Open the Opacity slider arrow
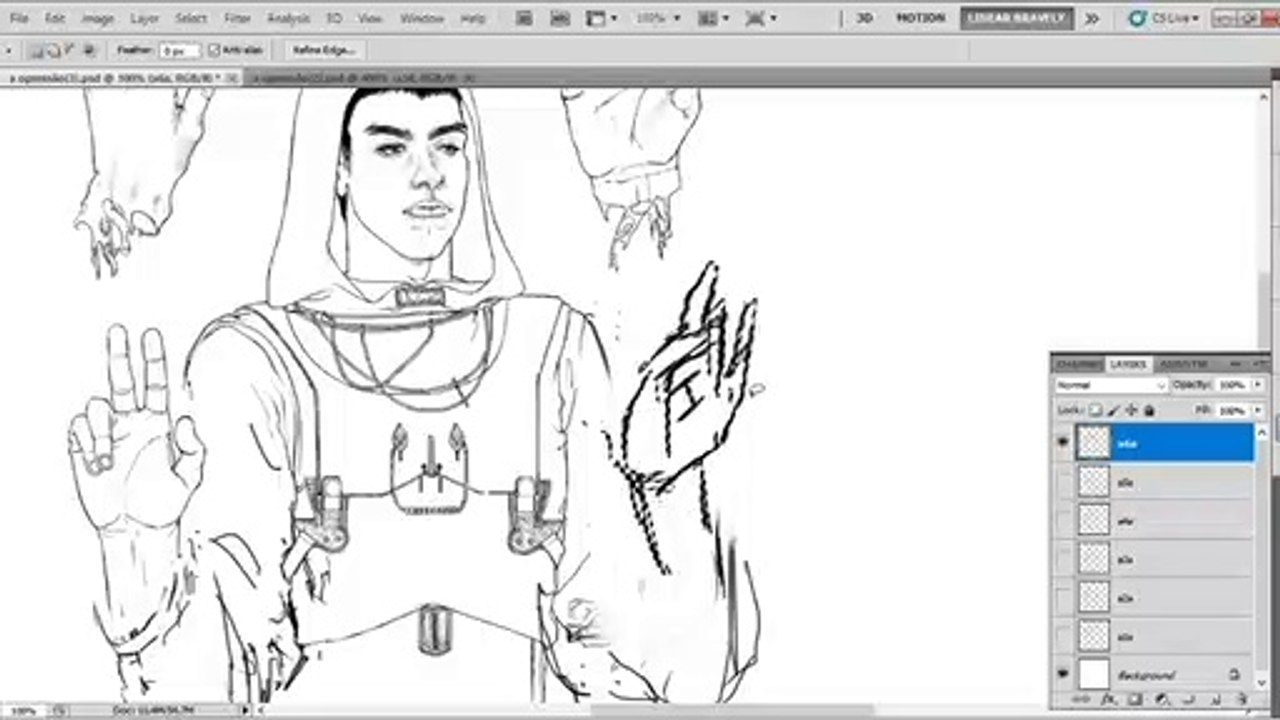The width and height of the screenshot is (1280, 720). (x=1258, y=385)
